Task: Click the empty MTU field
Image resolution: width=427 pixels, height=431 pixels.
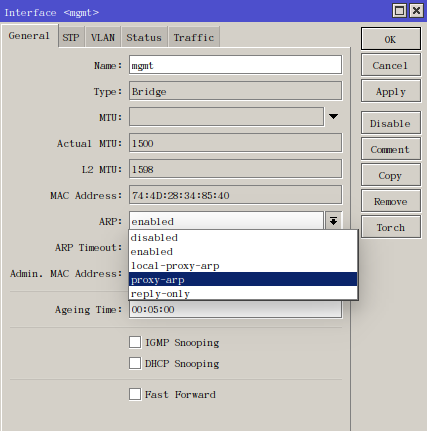Action: tap(226, 117)
